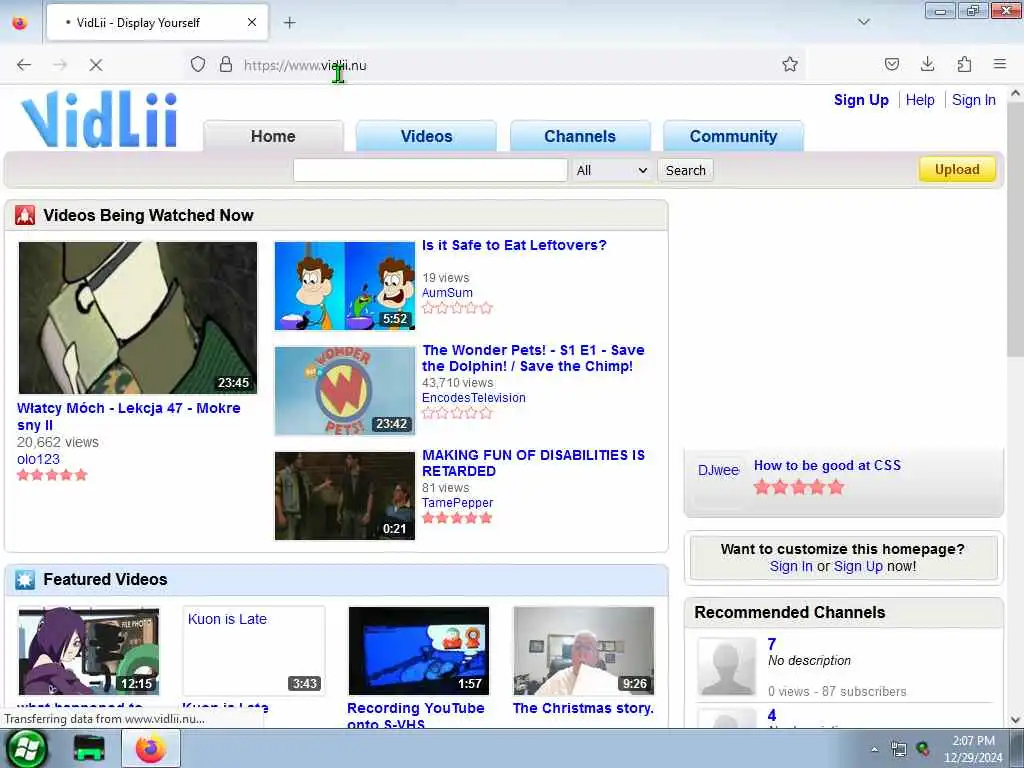The height and width of the screenshot is (768, 1024).
Task: Click the vertical scrollbar thumb
Action: (x=1016, y=230)
